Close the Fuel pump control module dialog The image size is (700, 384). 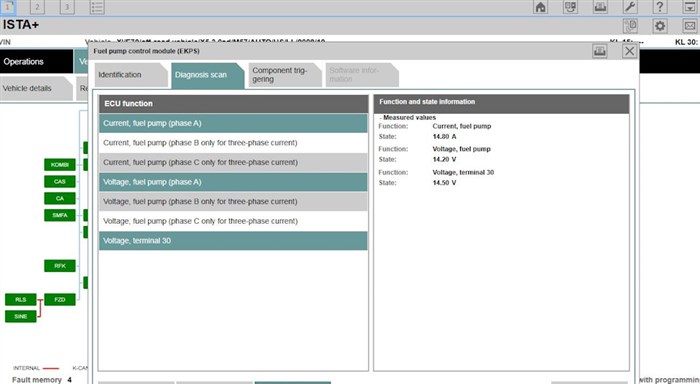629,51
